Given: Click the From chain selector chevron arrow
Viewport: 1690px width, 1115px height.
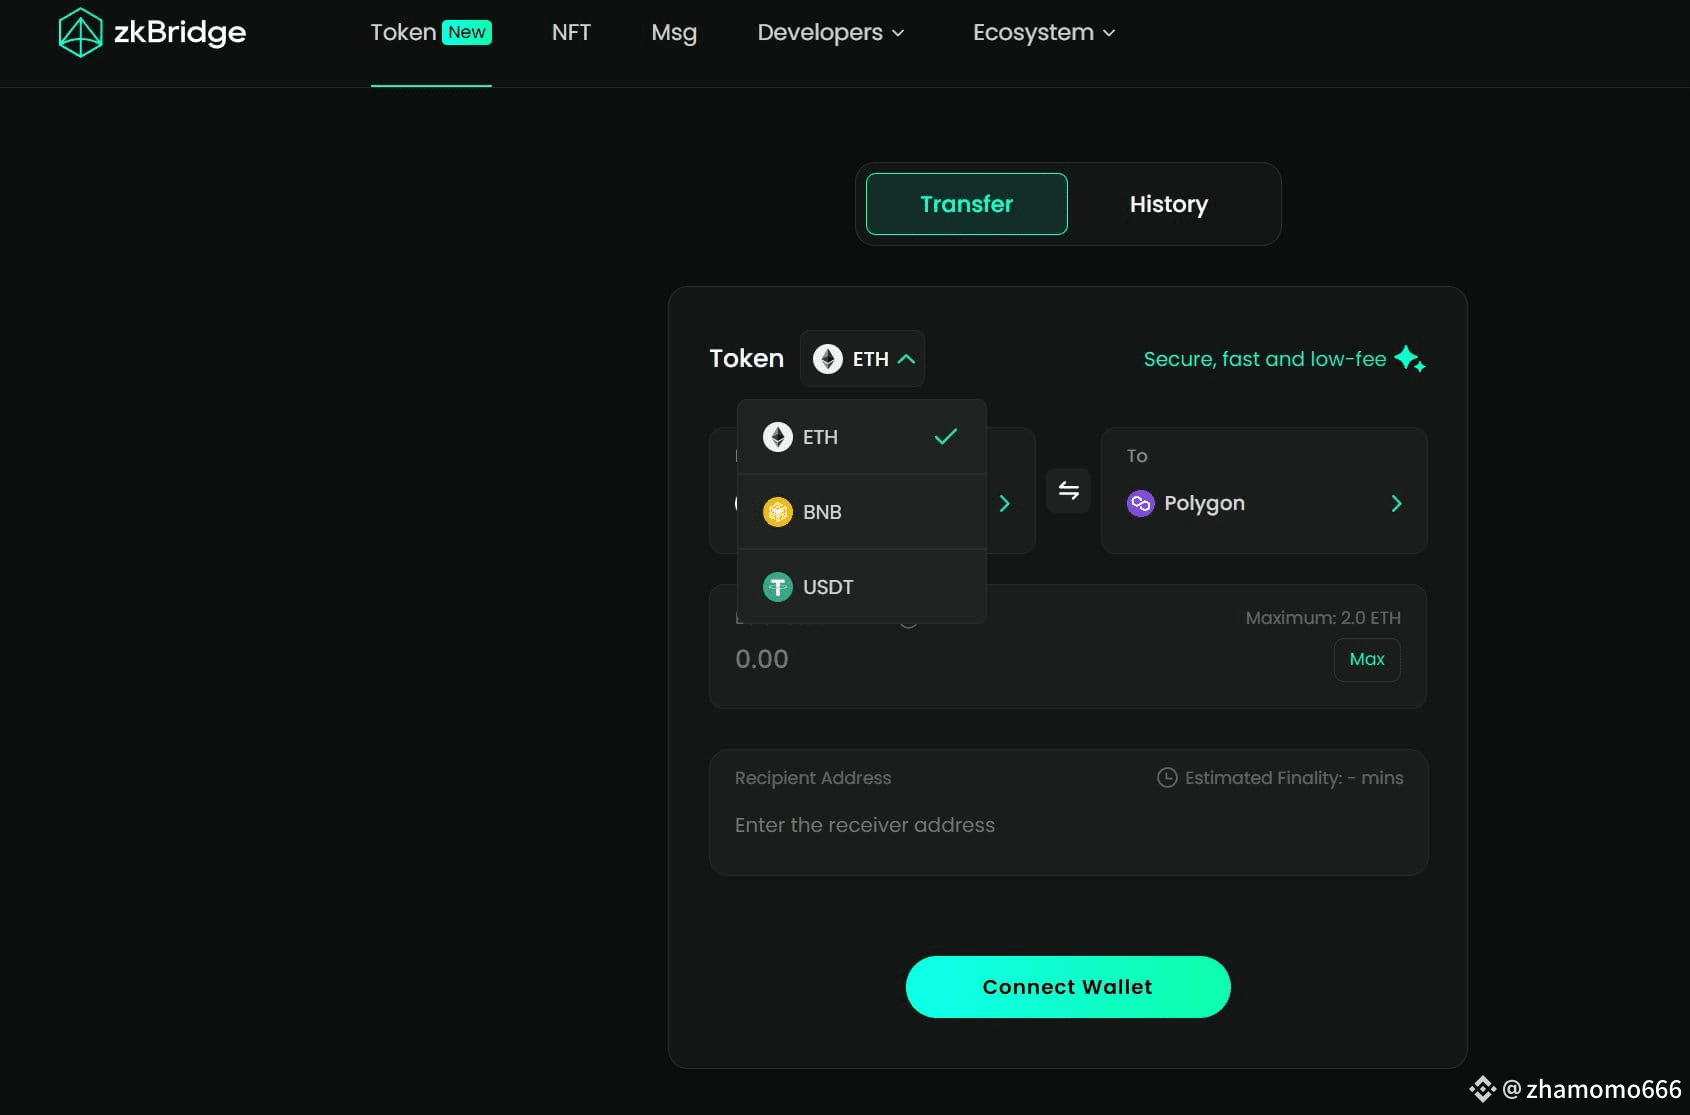Looking at the screenshot, I should point(1005,504).
